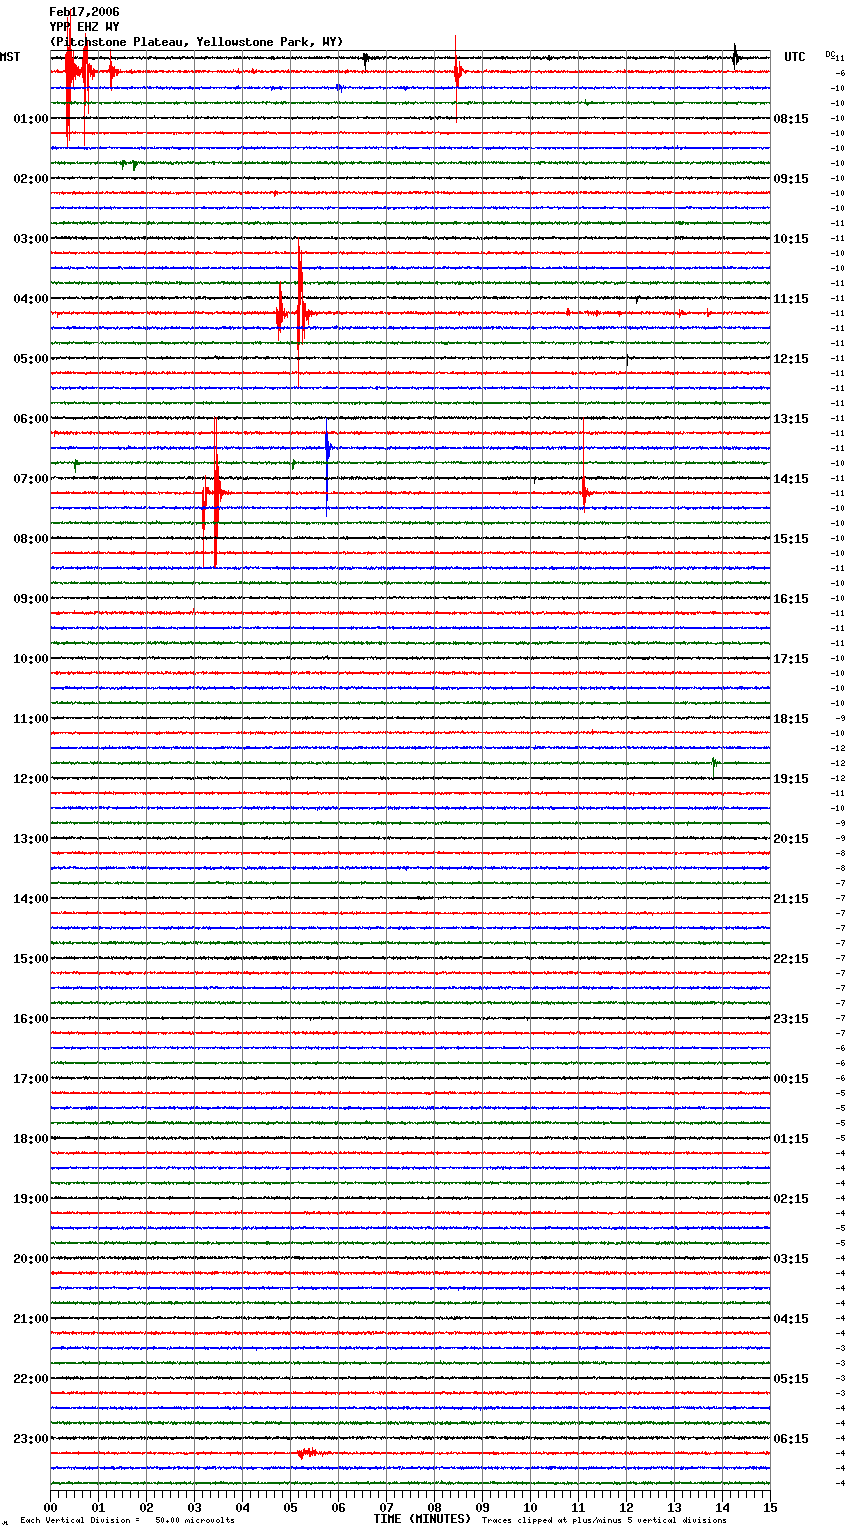
Task: Select the 20:00 MST time label
Action: coord(30,1259)
